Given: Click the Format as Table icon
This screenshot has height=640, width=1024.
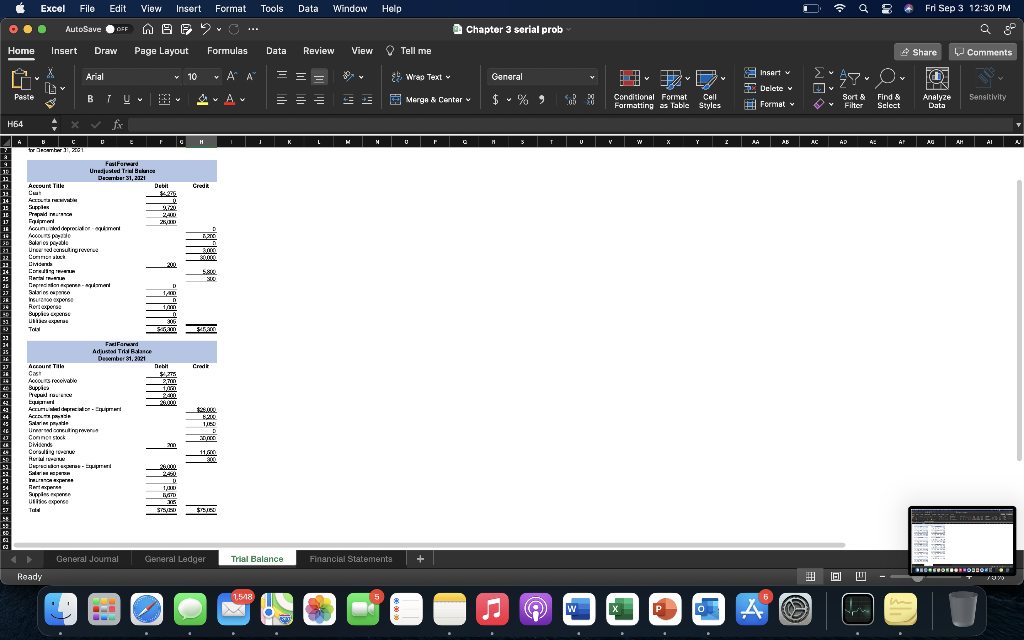Looking at the screenshot, I should tap(671, 79).
